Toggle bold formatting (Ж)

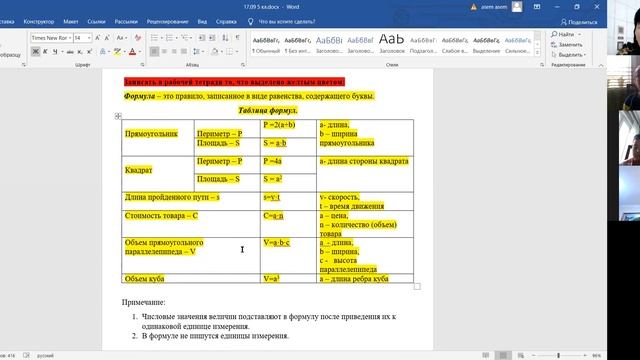[36, 51]
